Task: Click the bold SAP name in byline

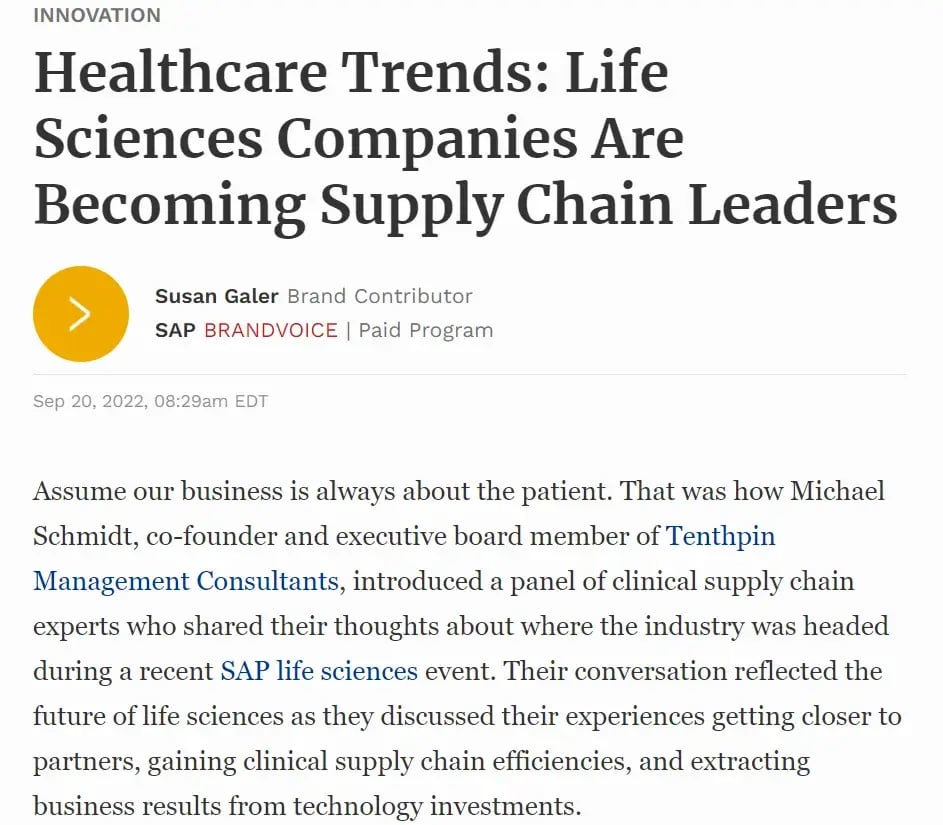Action: 175,330
